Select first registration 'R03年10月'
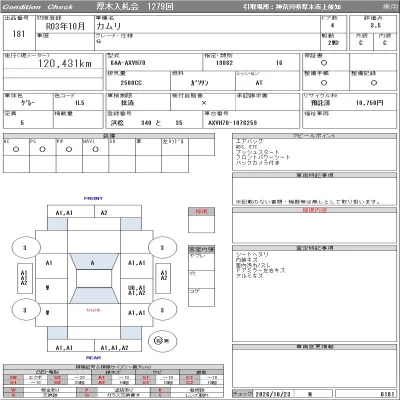400x400 pixels. coord(65,26)
